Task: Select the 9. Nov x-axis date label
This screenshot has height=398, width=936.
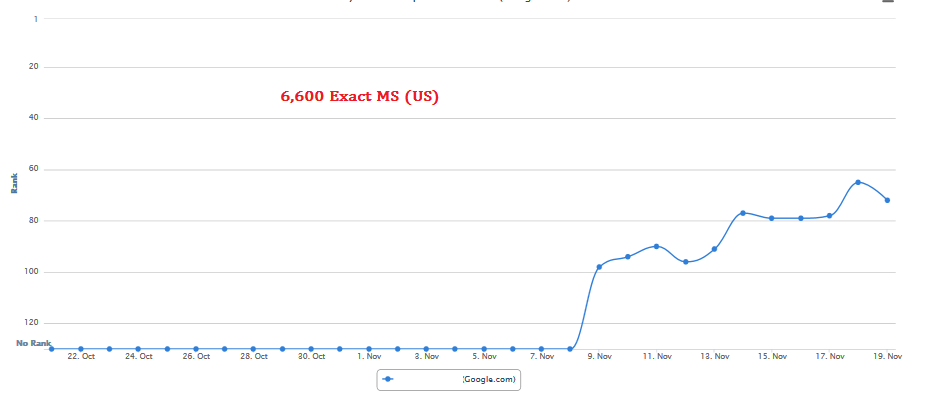Action: (x=599, y=357)
